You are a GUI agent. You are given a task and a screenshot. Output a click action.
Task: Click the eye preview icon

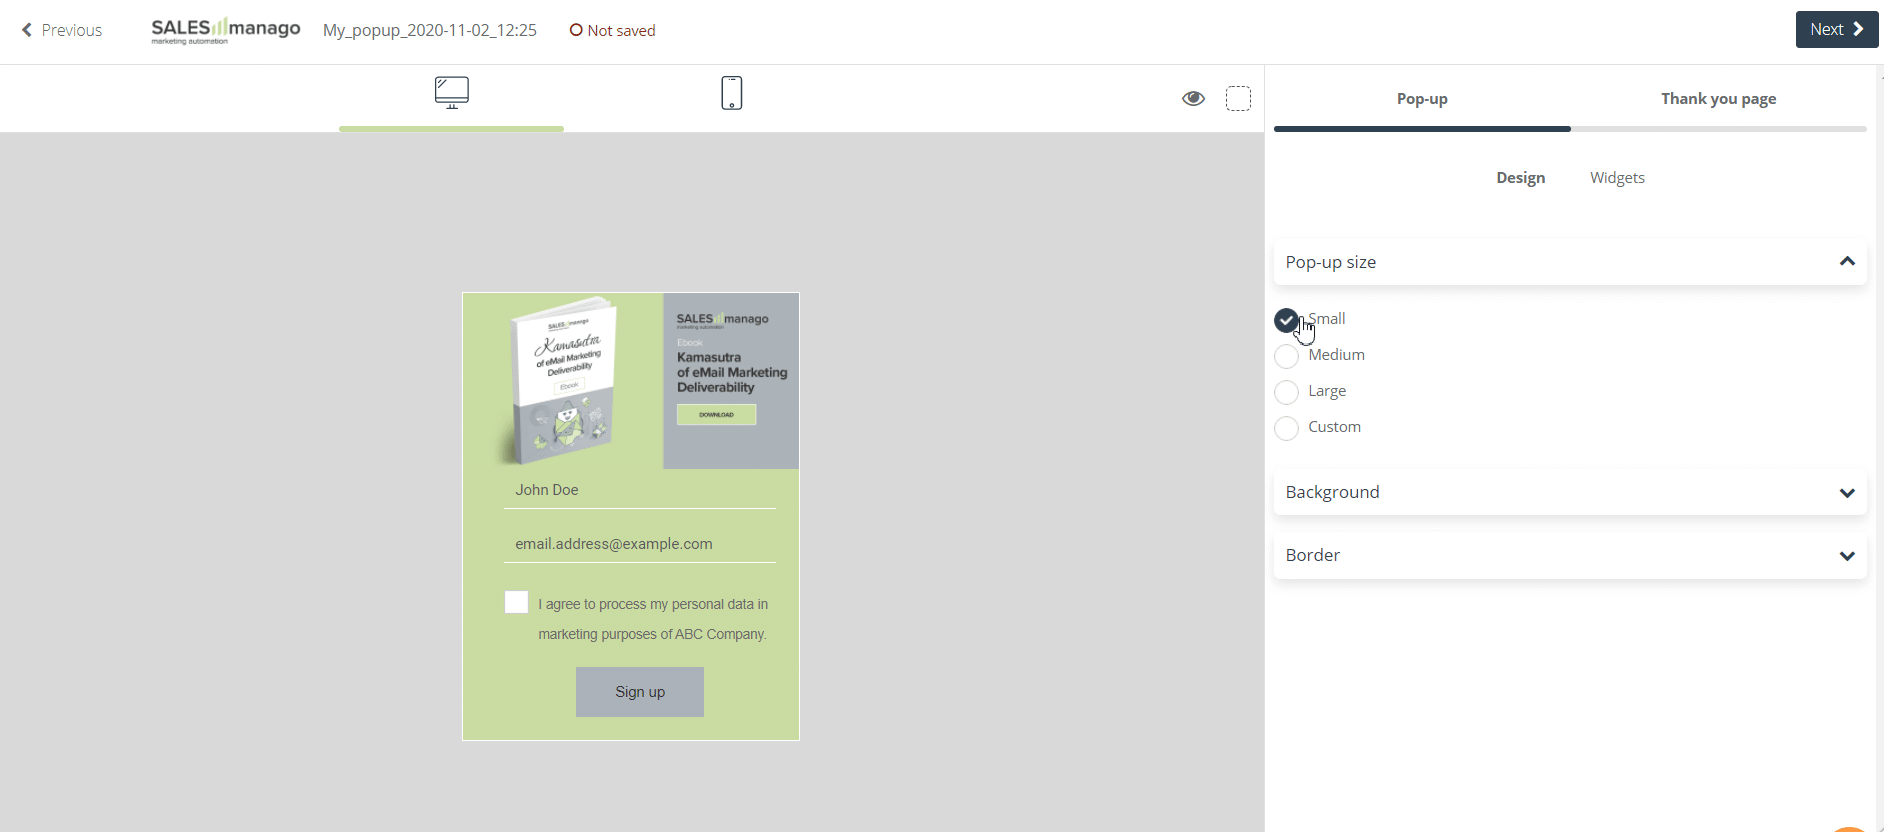click(1193, 98)
